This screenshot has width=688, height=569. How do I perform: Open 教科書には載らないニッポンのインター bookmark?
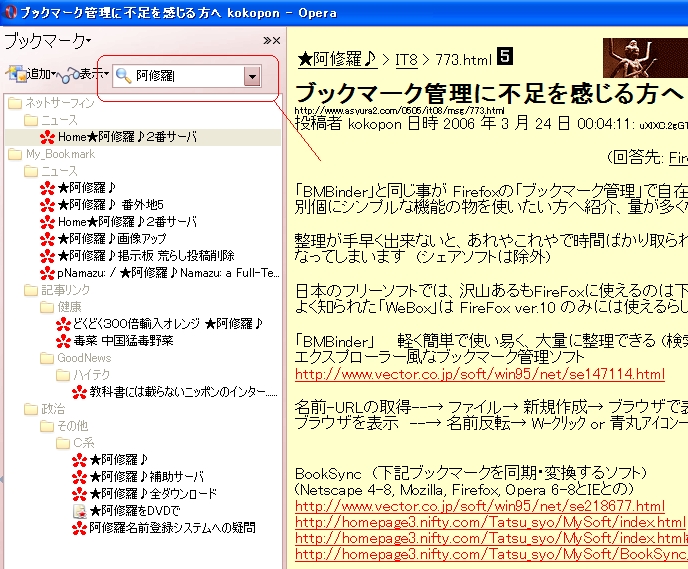[x=183, y=392]
